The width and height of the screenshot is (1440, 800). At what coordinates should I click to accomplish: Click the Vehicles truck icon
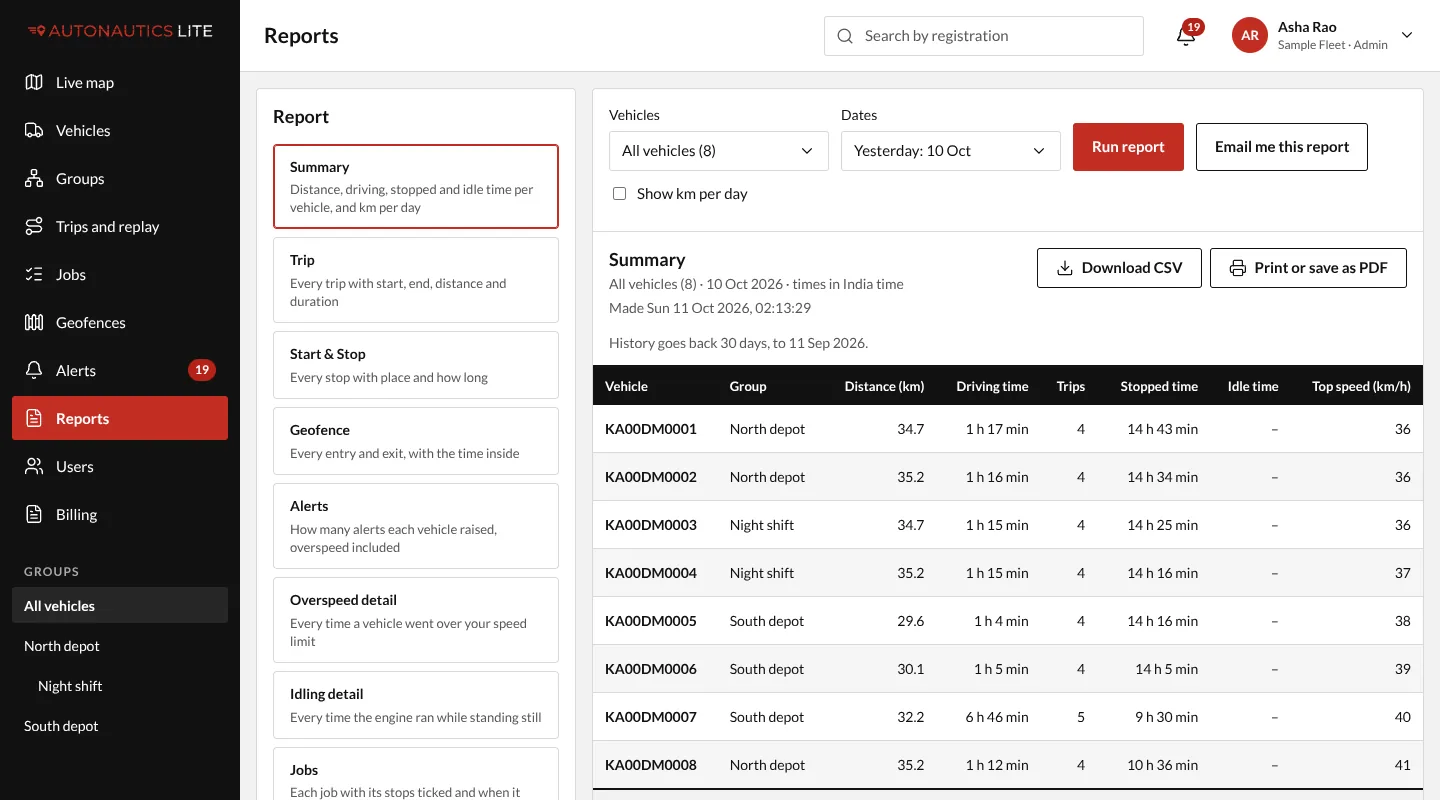(34, 131)
